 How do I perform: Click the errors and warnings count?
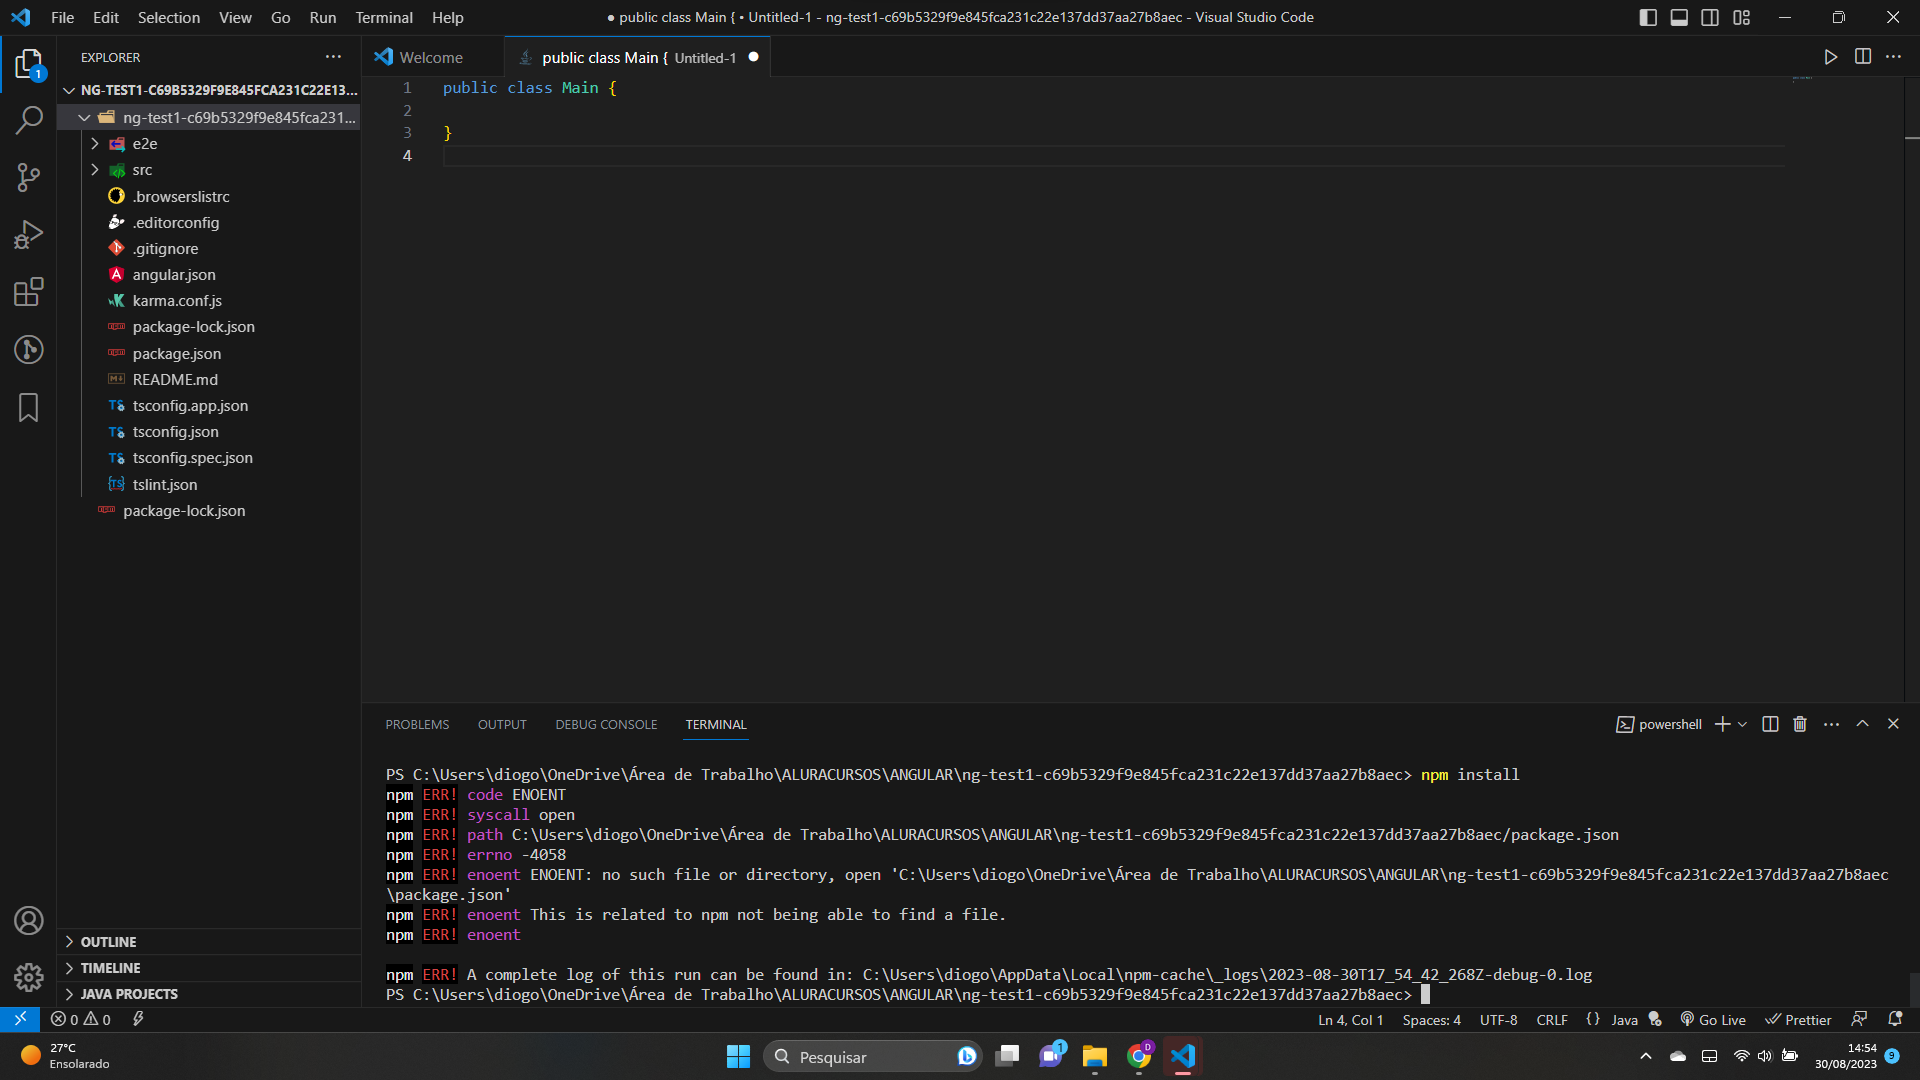[81, 1019]
